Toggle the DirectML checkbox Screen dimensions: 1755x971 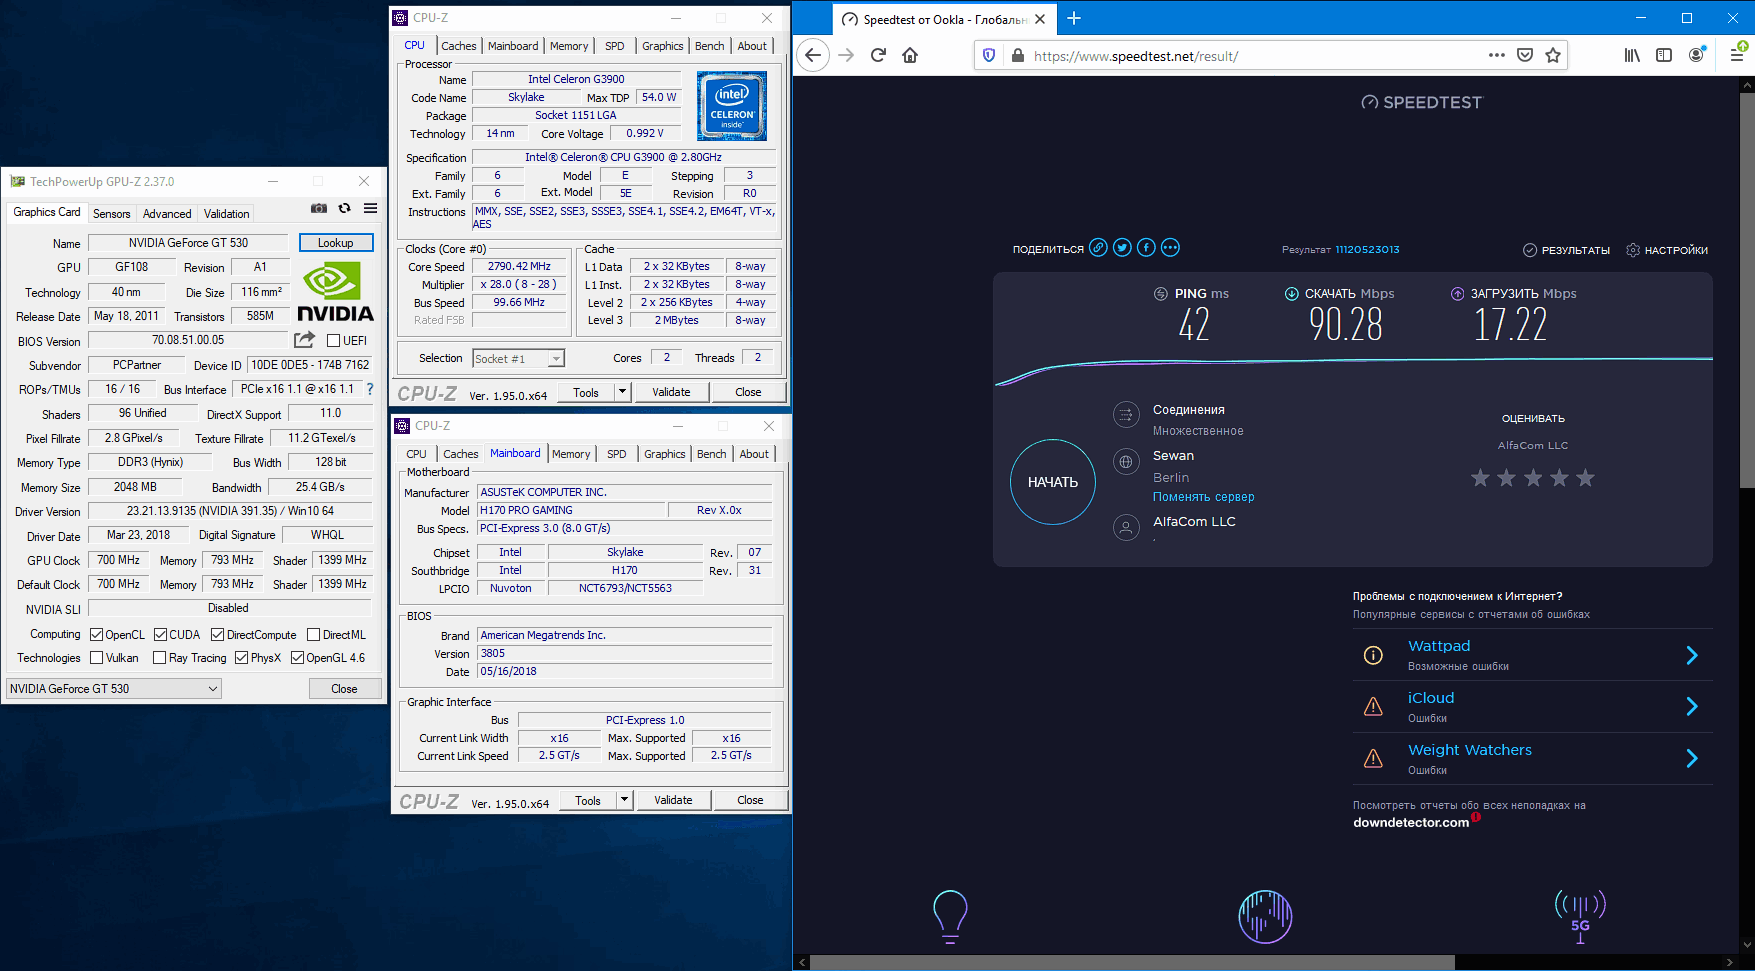pyautogui.click(x=313, y=635)
